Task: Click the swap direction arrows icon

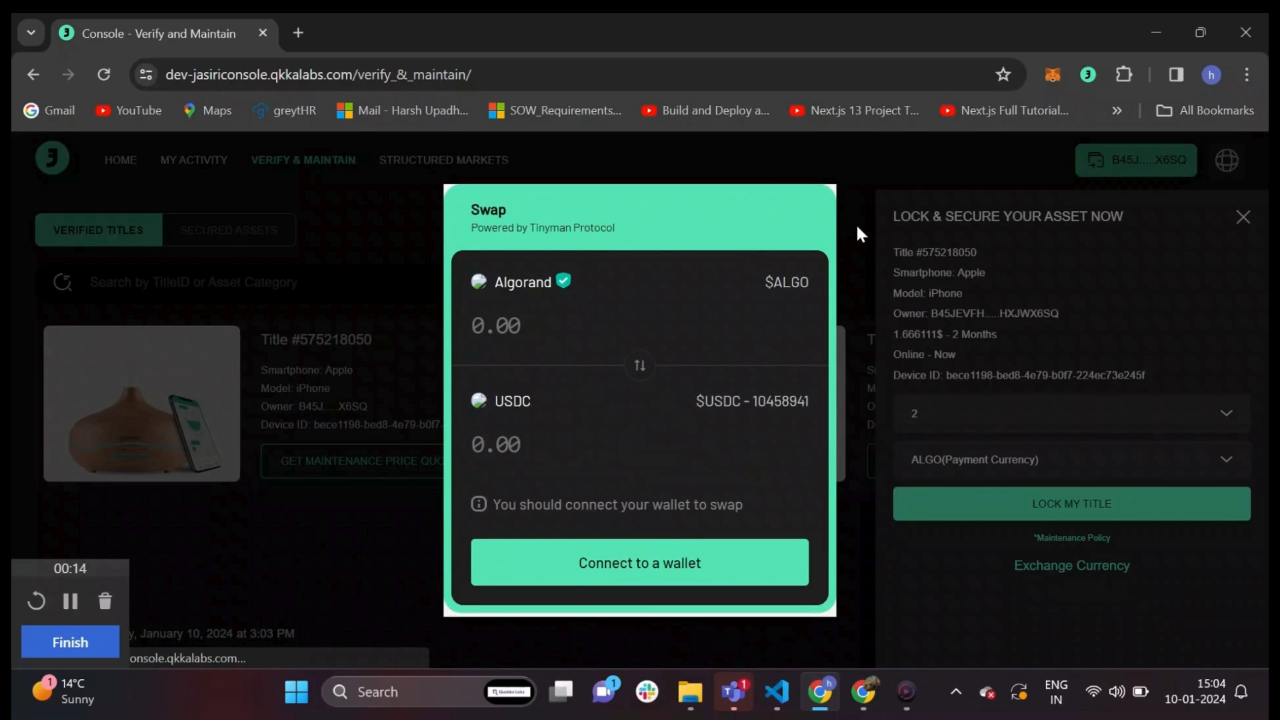Action: [x=640, y=365]
